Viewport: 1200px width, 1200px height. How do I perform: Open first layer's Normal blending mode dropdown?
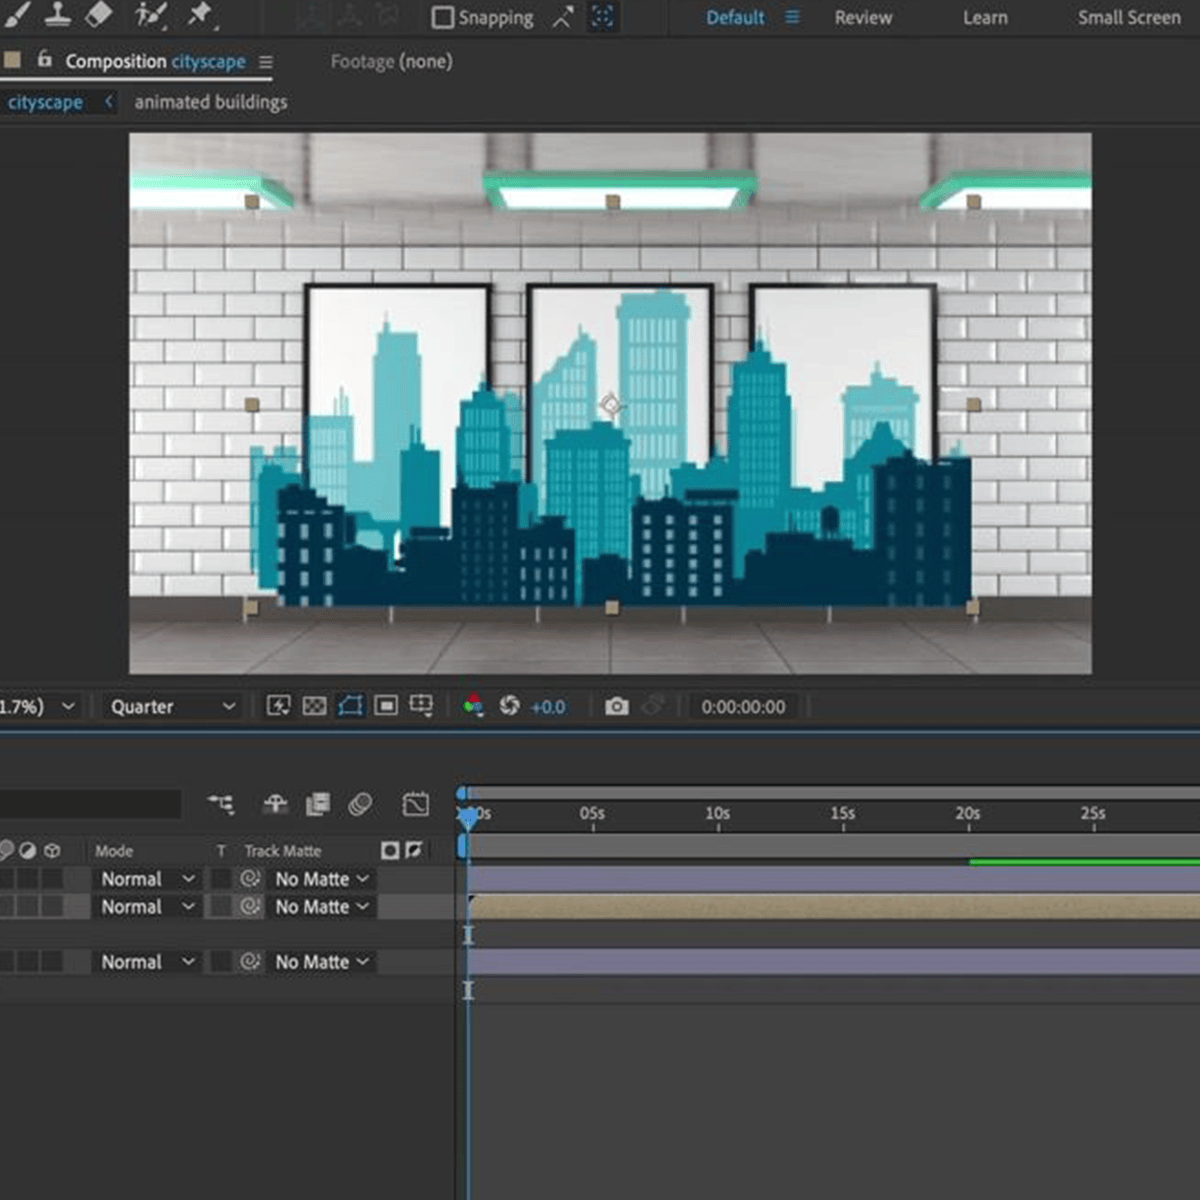pyautogui.click(x=147, y=879)
